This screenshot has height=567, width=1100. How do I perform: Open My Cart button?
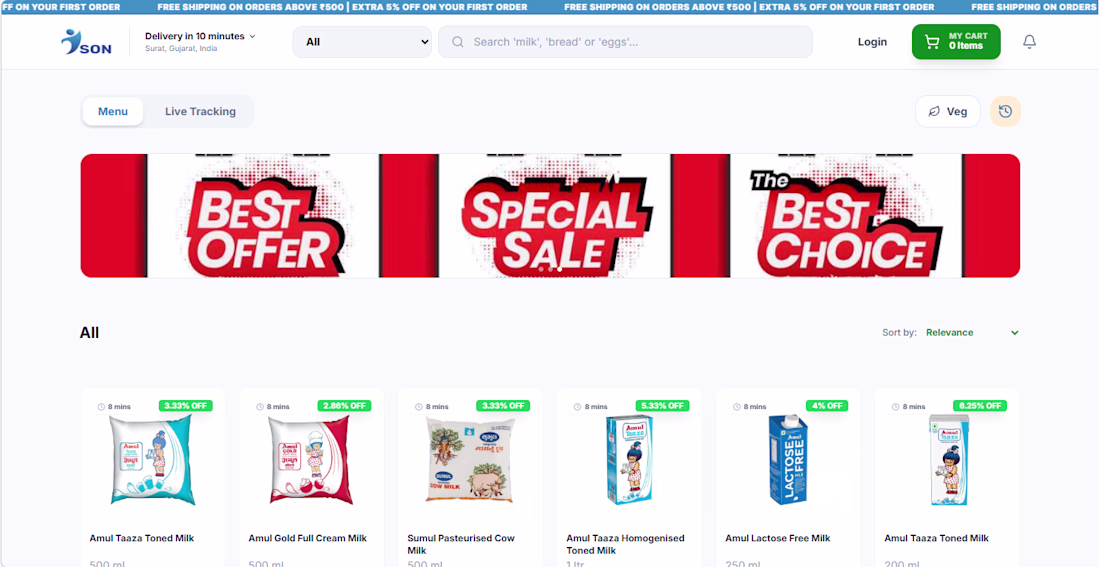pos(956,41)
